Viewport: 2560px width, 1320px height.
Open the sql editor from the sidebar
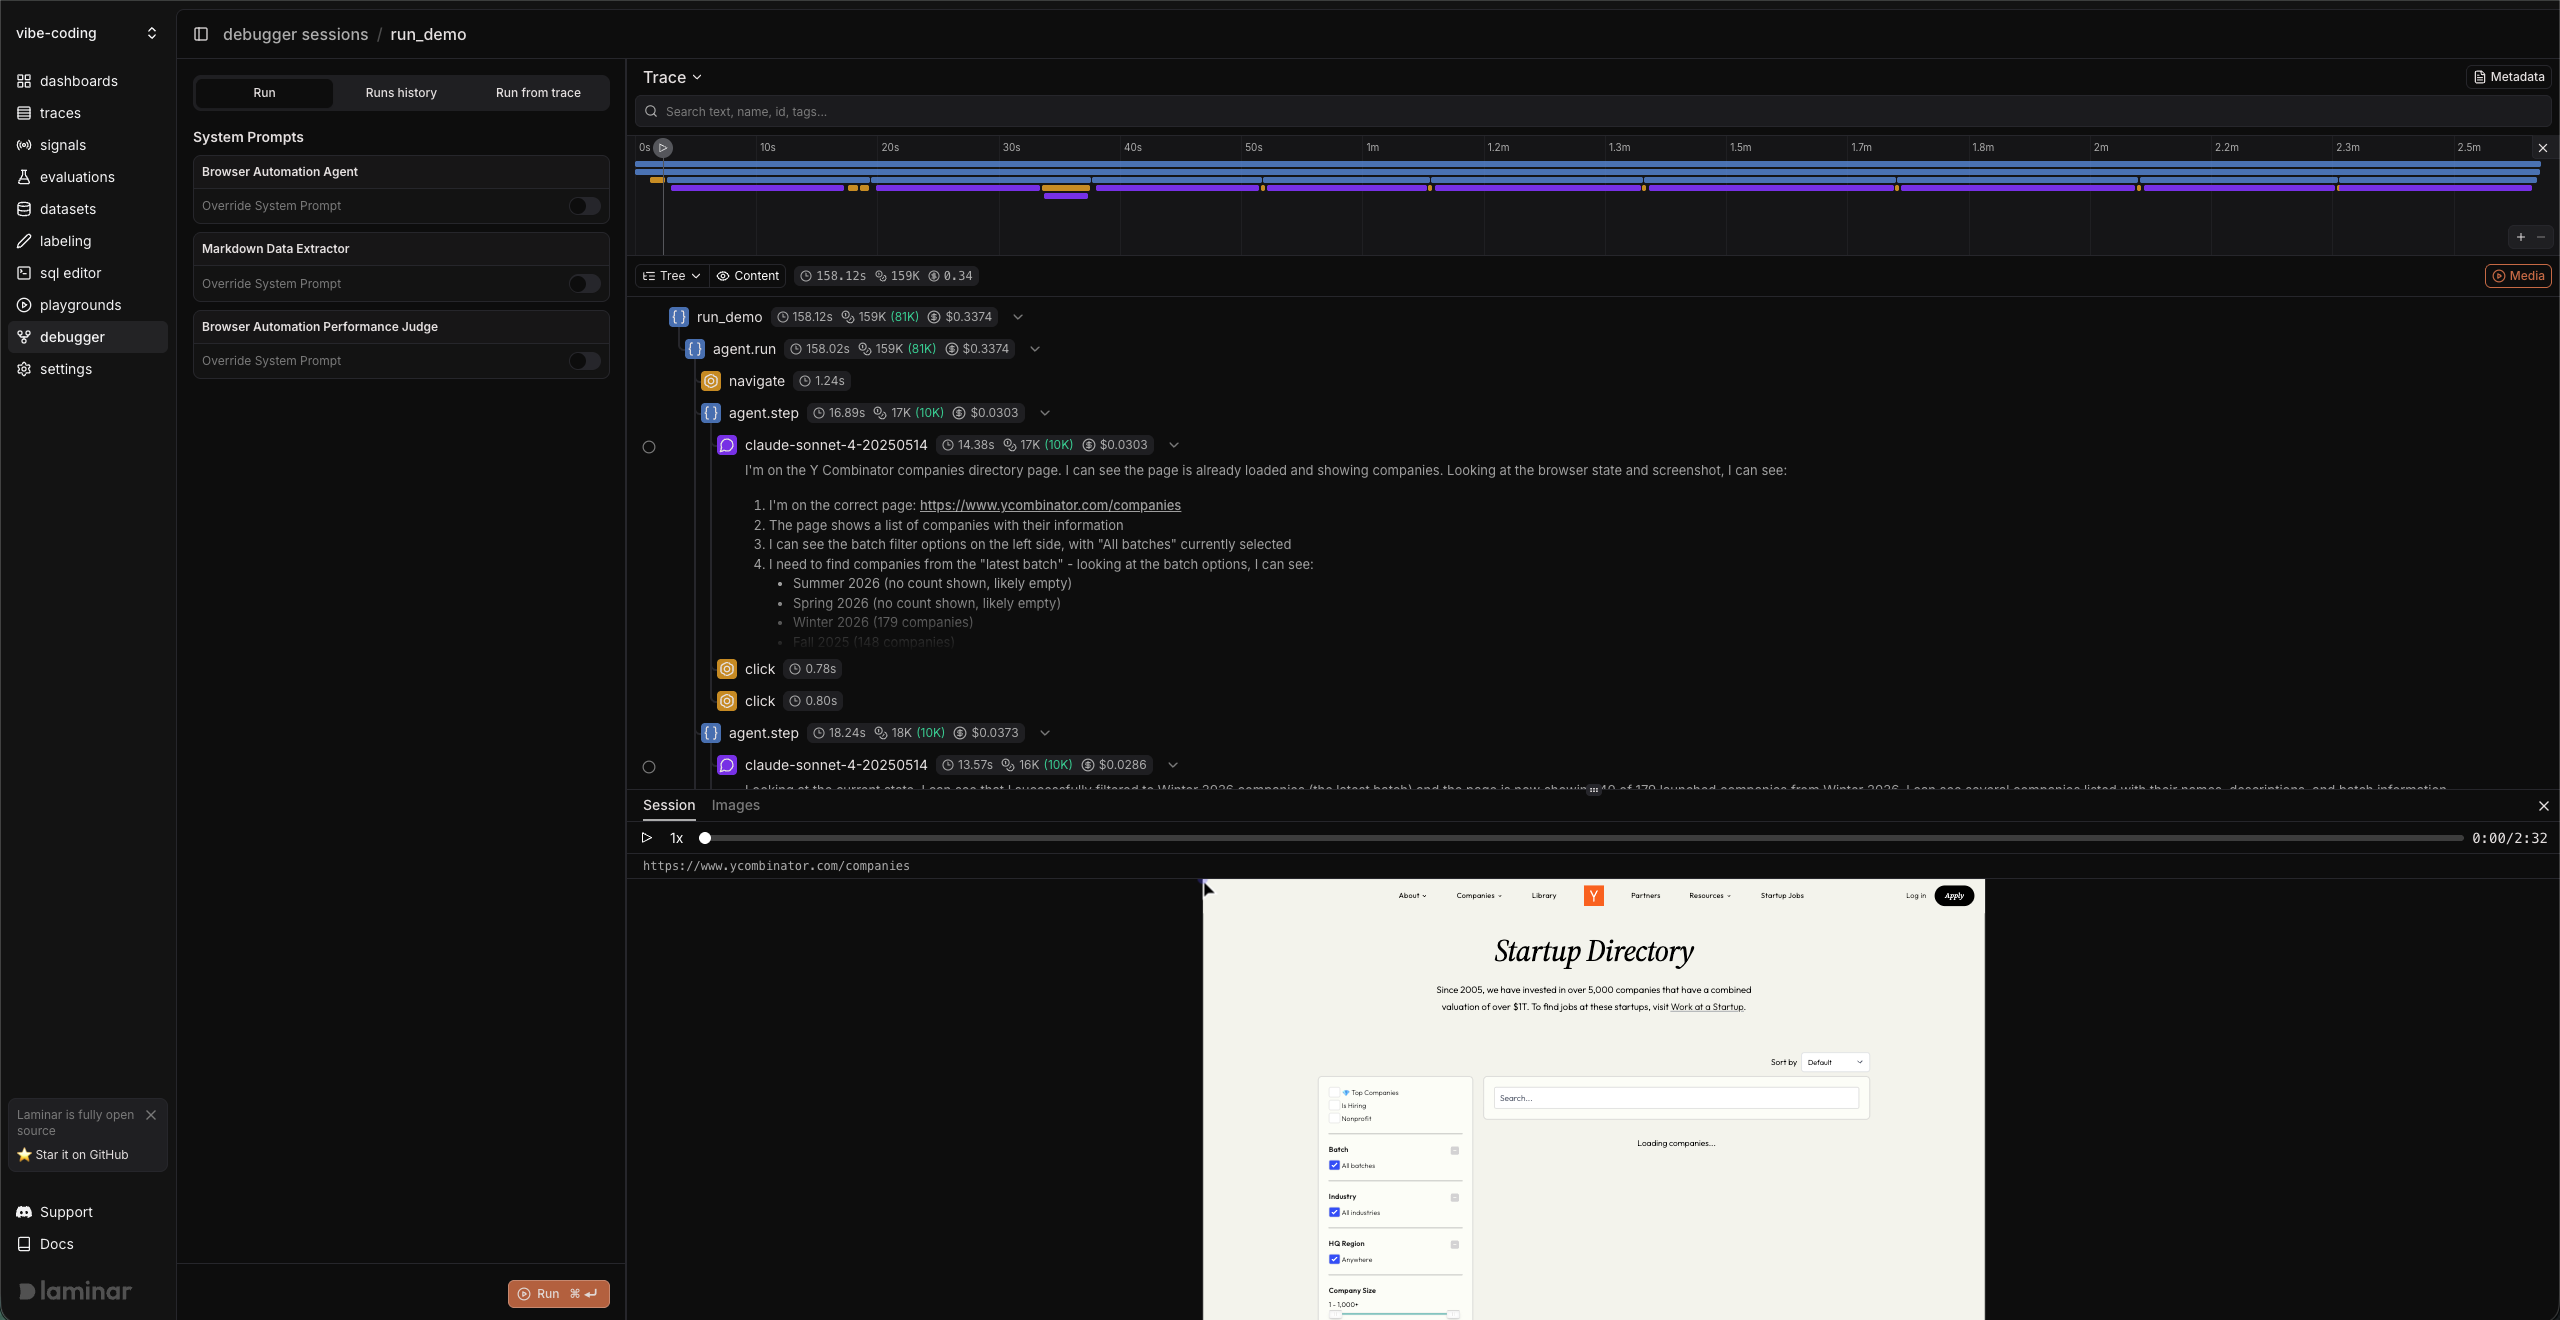point(70,273)
